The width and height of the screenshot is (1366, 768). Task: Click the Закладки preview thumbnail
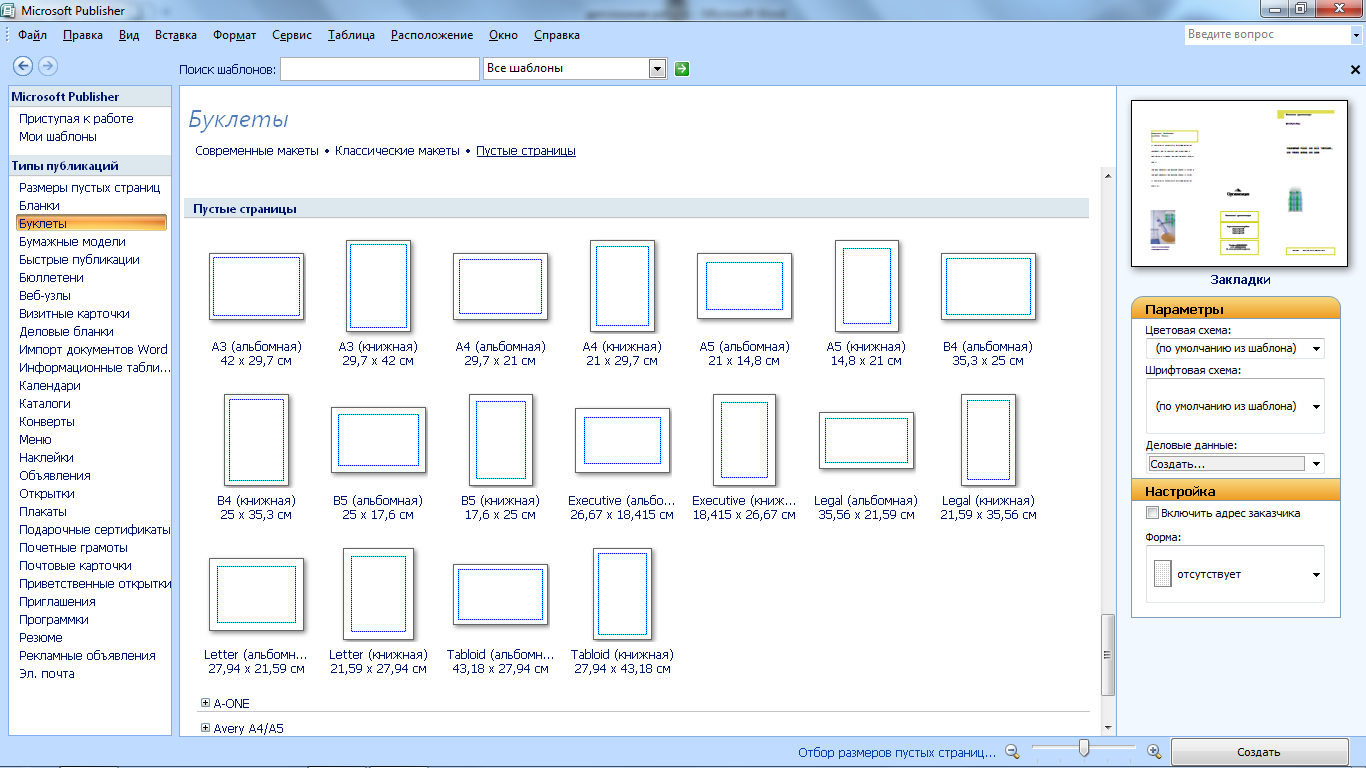(1240, 183)
